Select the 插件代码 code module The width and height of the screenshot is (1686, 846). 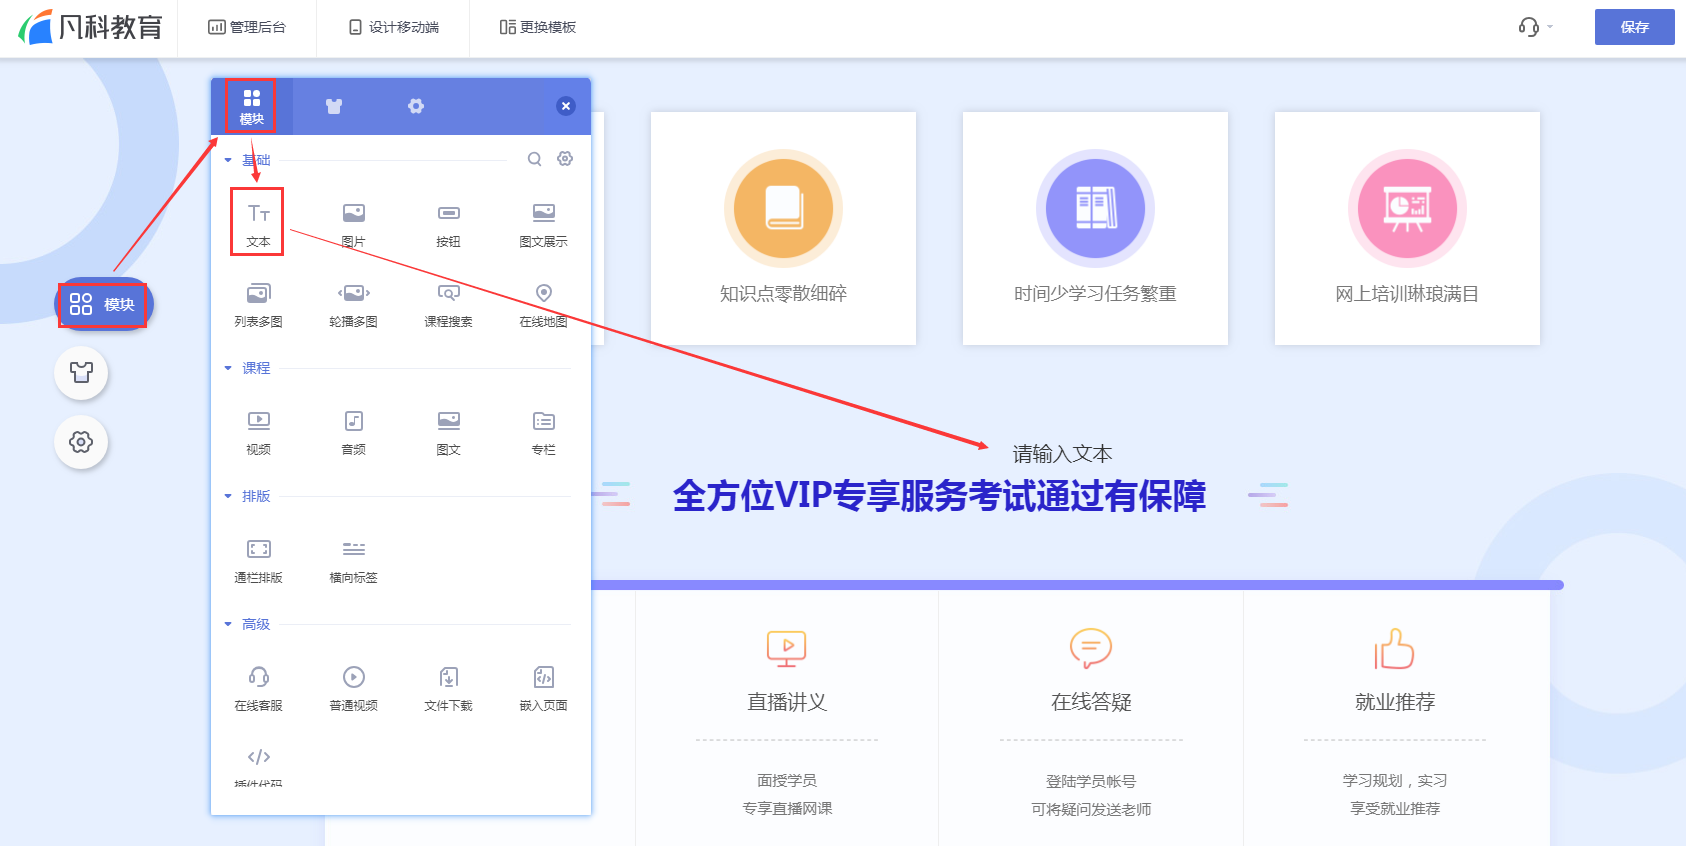click(x=258, y=766)
